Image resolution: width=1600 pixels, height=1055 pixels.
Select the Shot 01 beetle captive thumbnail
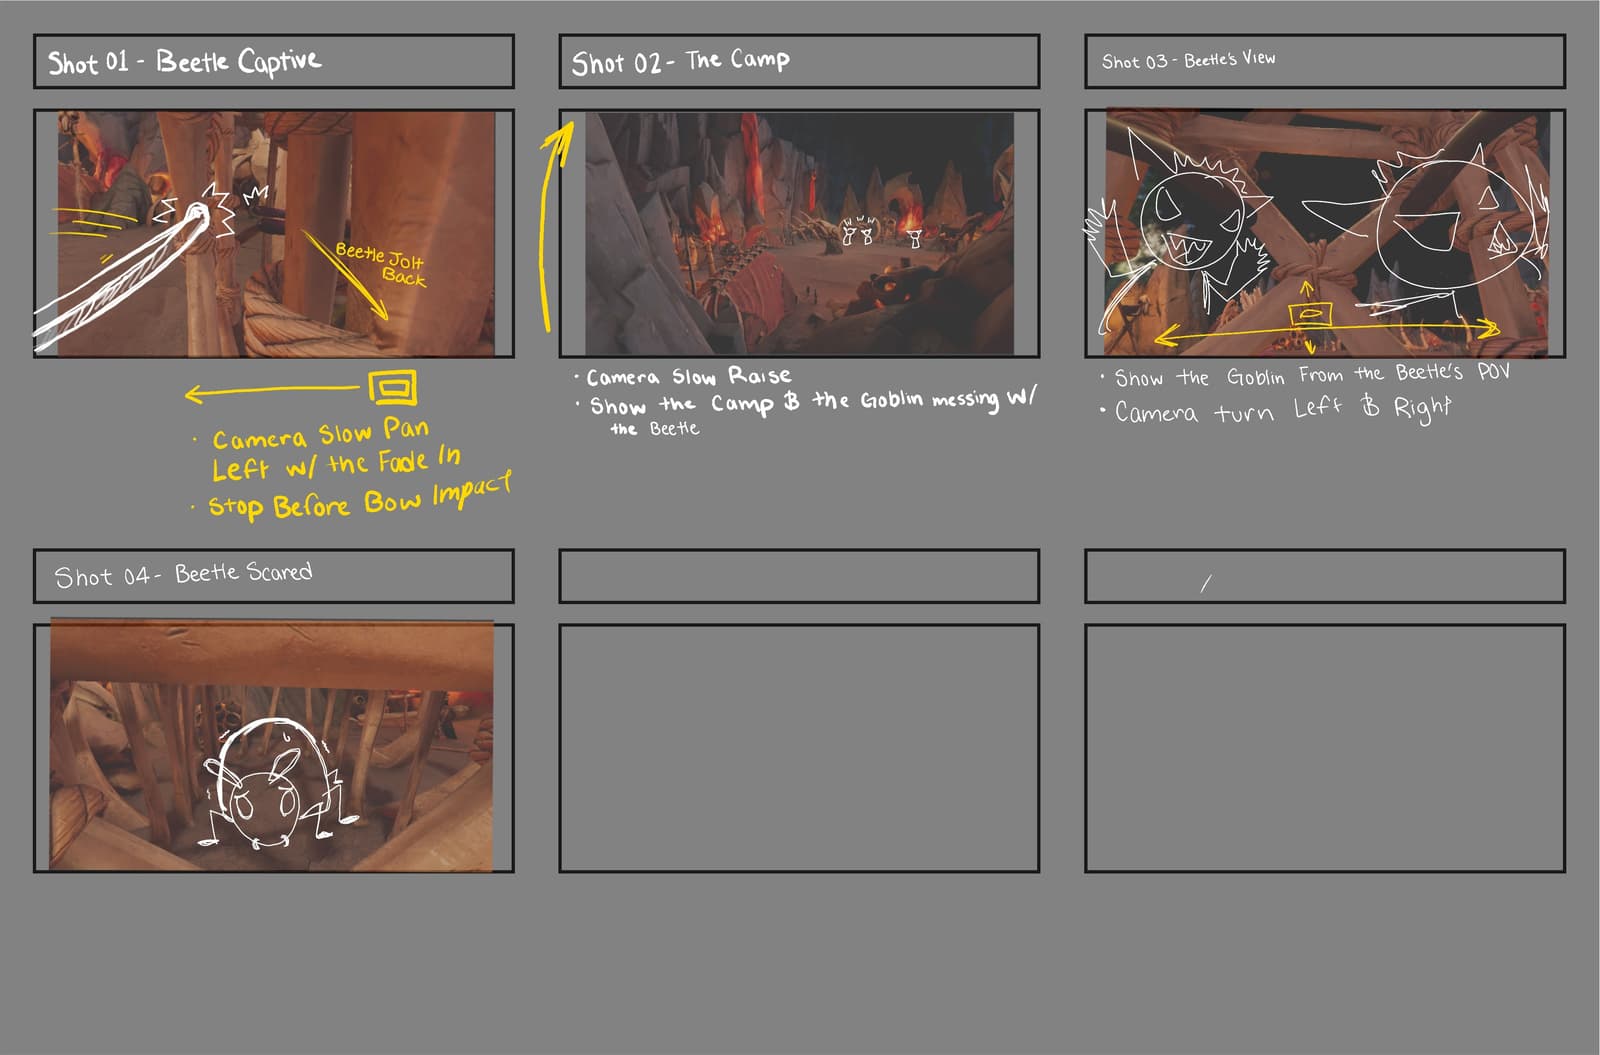click(x=274, y=233)
